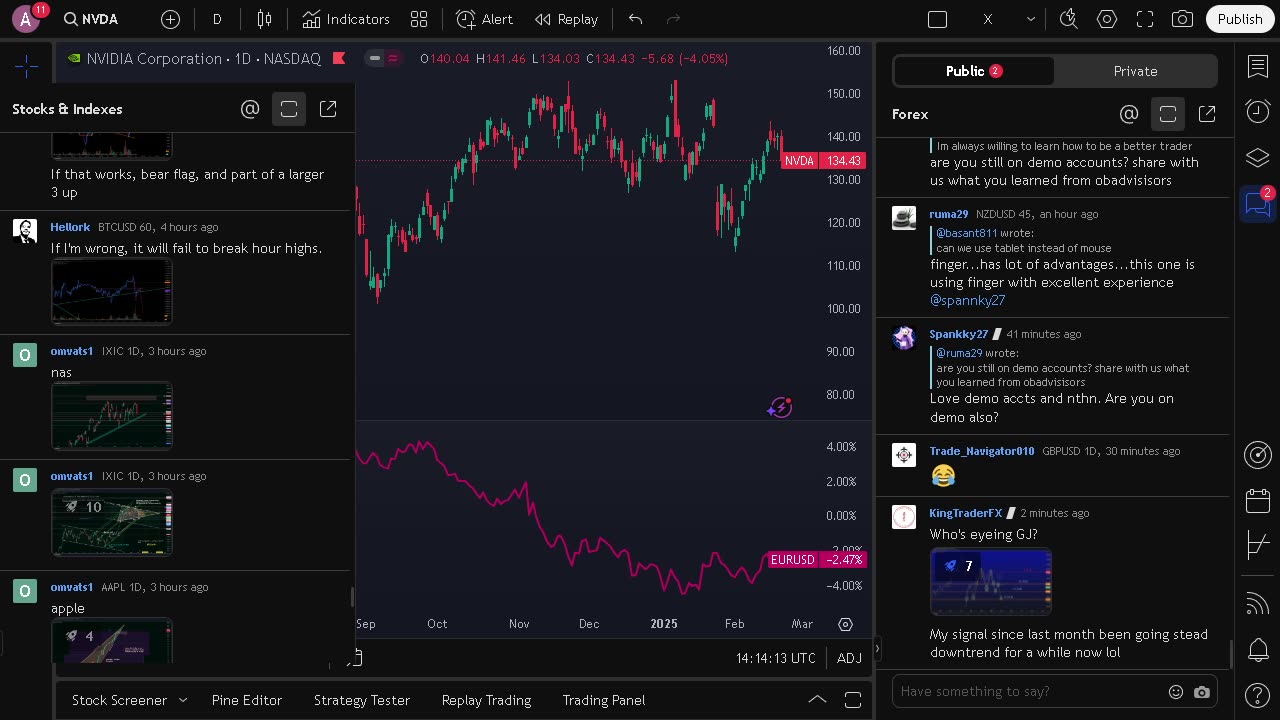Click in the 'Have something to say?' field
The image size is (1280, 720).
(x=1030, y=691)
